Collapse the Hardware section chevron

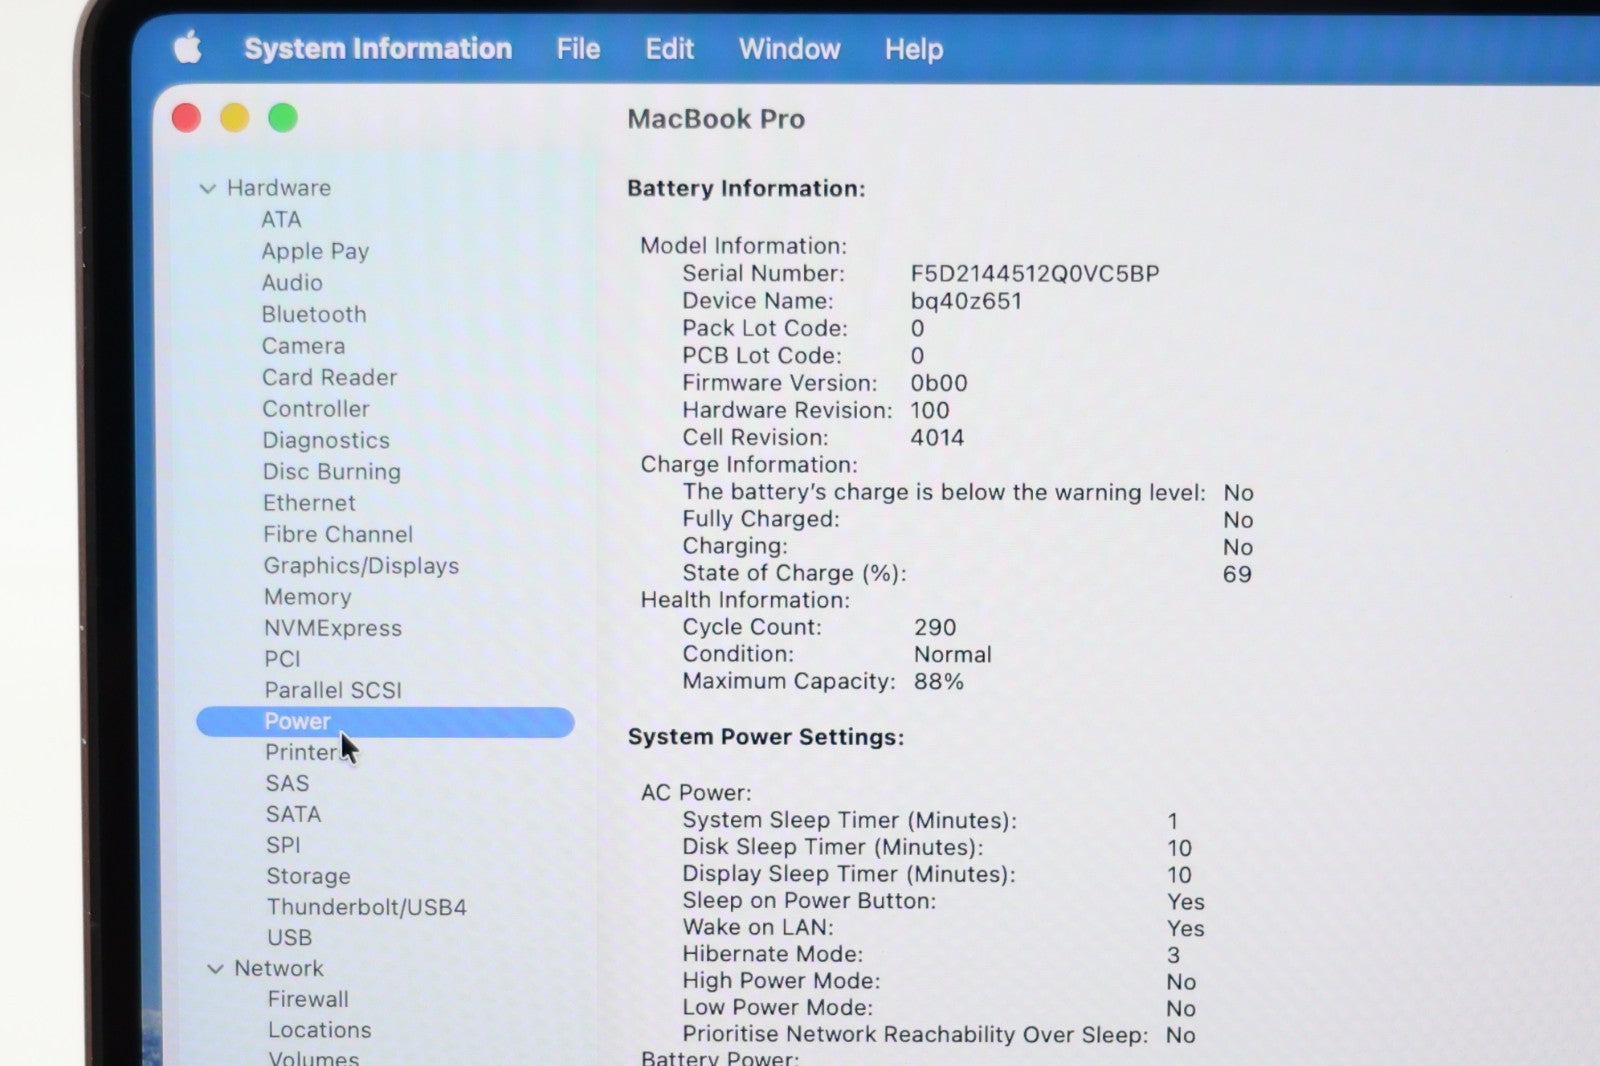[208, 188]
